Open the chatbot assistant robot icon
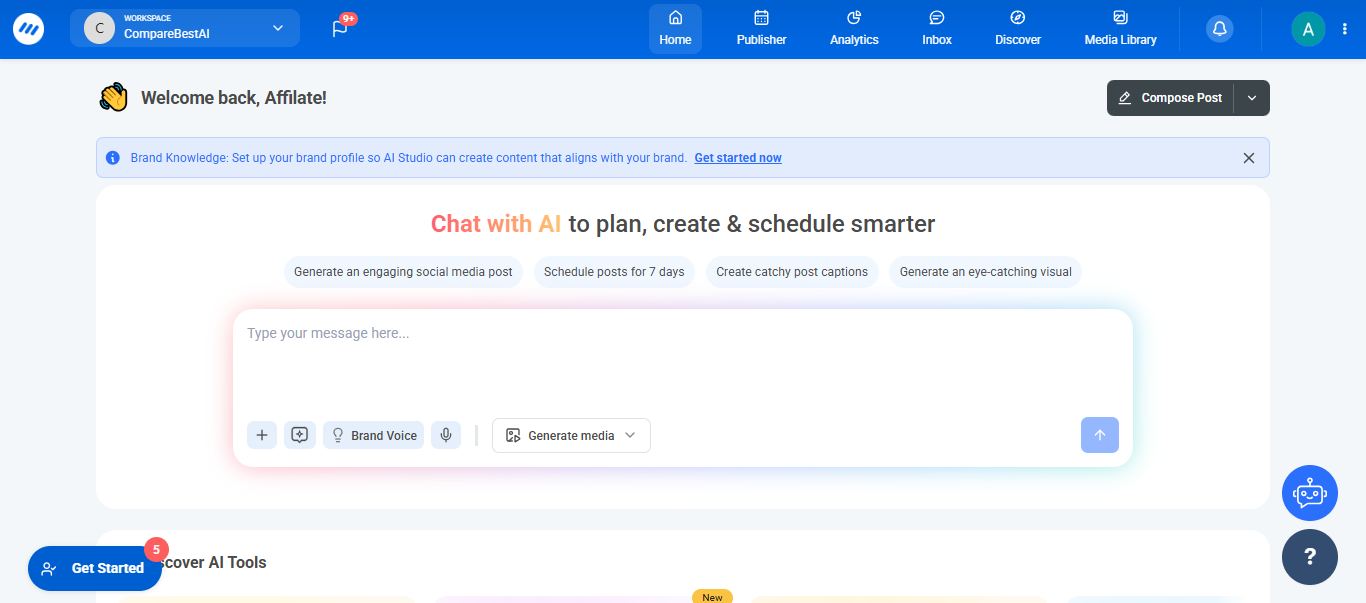 pos(1310,493)
